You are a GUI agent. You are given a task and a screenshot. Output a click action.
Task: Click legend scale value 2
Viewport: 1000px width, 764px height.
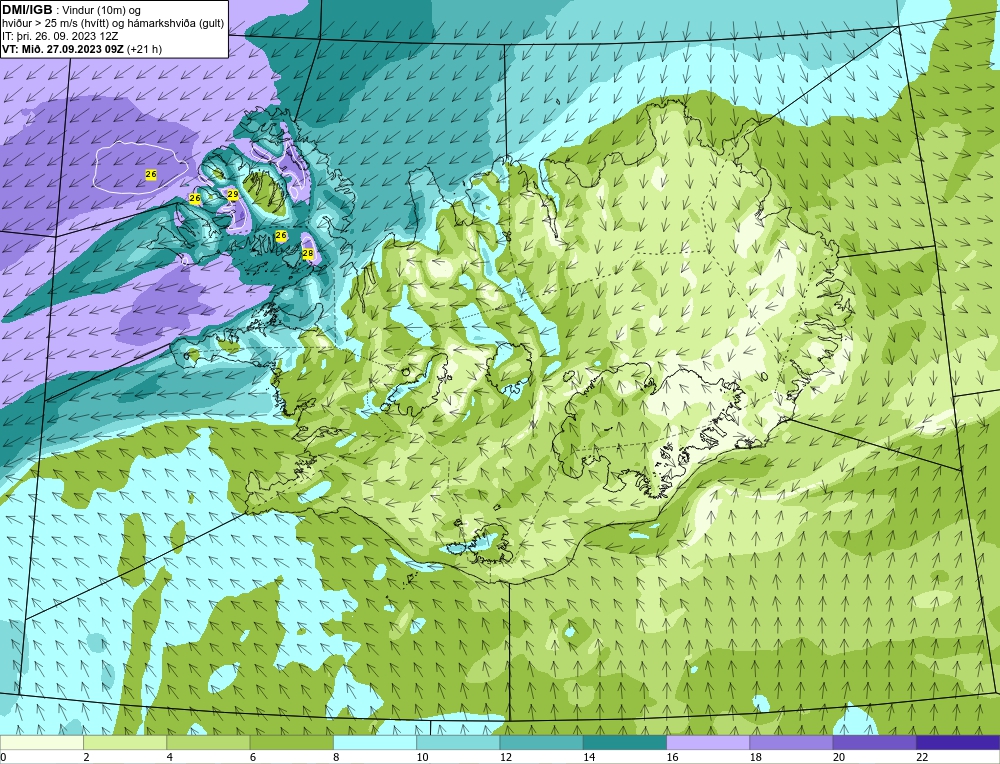86,757
